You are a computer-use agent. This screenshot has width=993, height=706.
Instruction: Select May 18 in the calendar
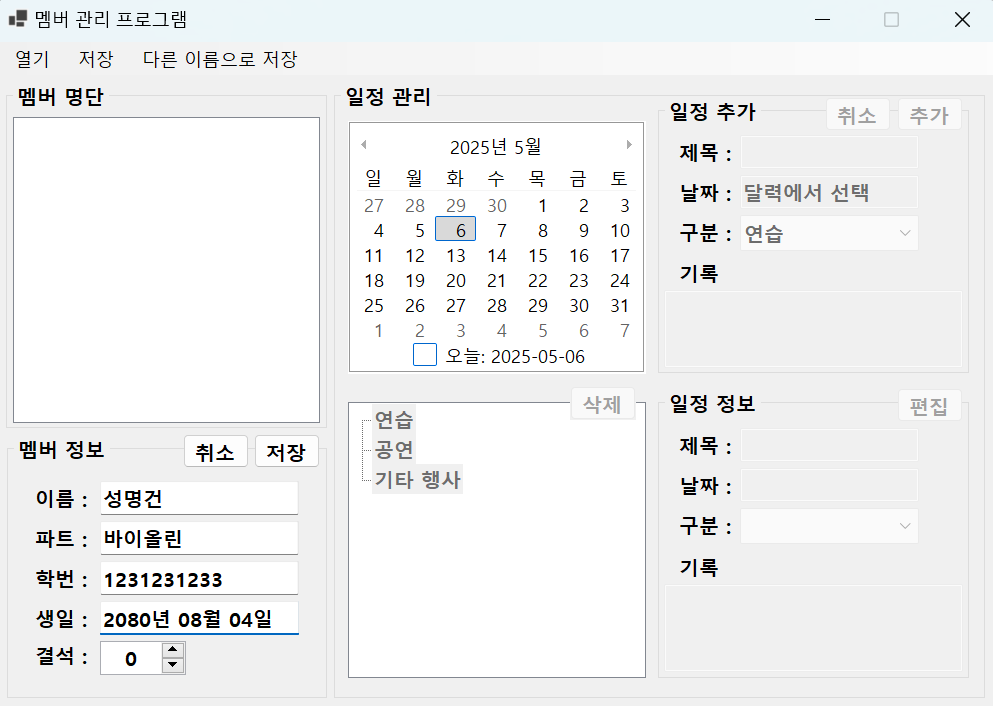374,281
